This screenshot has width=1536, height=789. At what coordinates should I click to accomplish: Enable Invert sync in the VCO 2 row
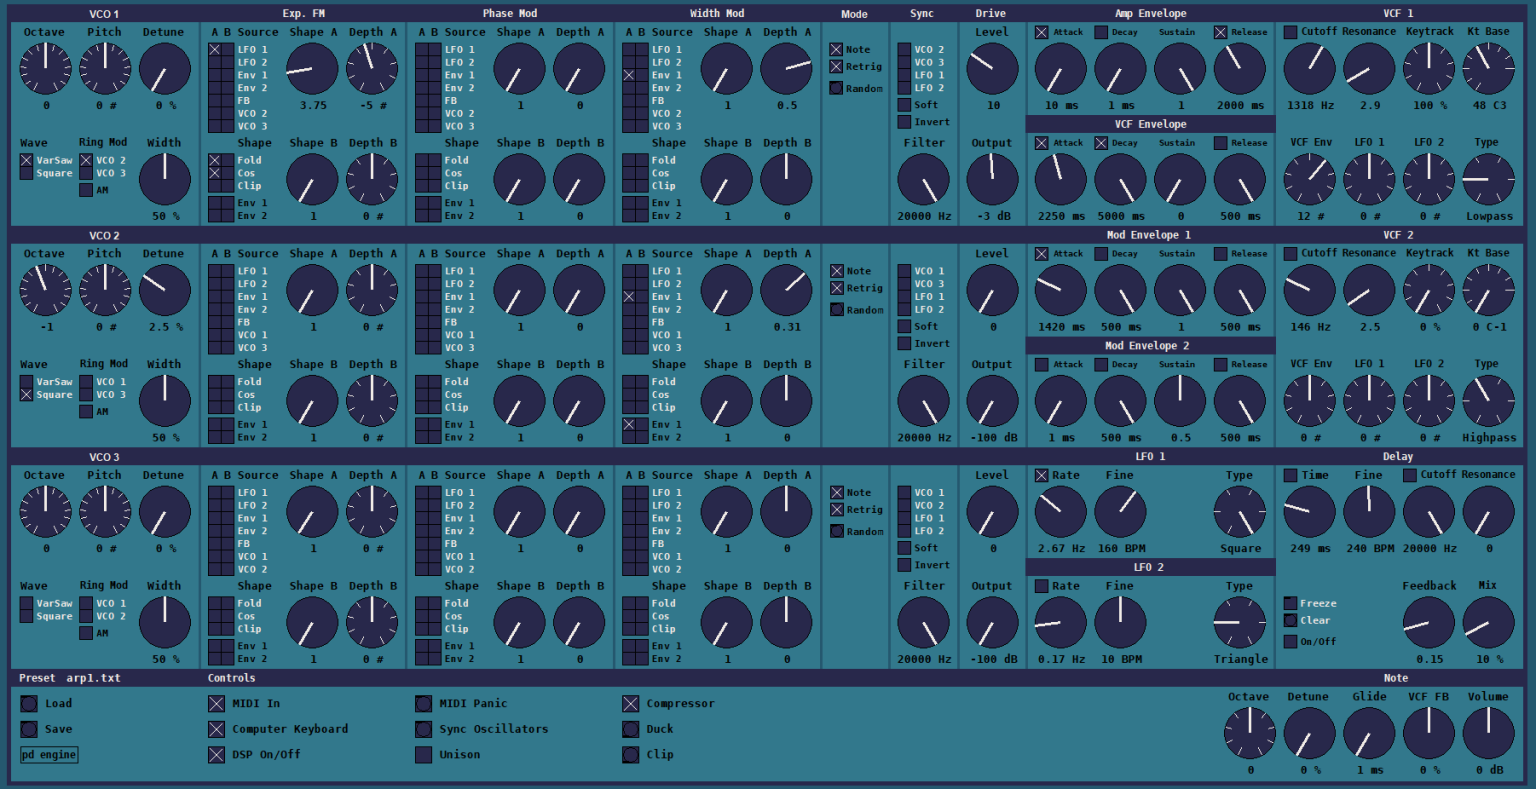tap(904, 343)
